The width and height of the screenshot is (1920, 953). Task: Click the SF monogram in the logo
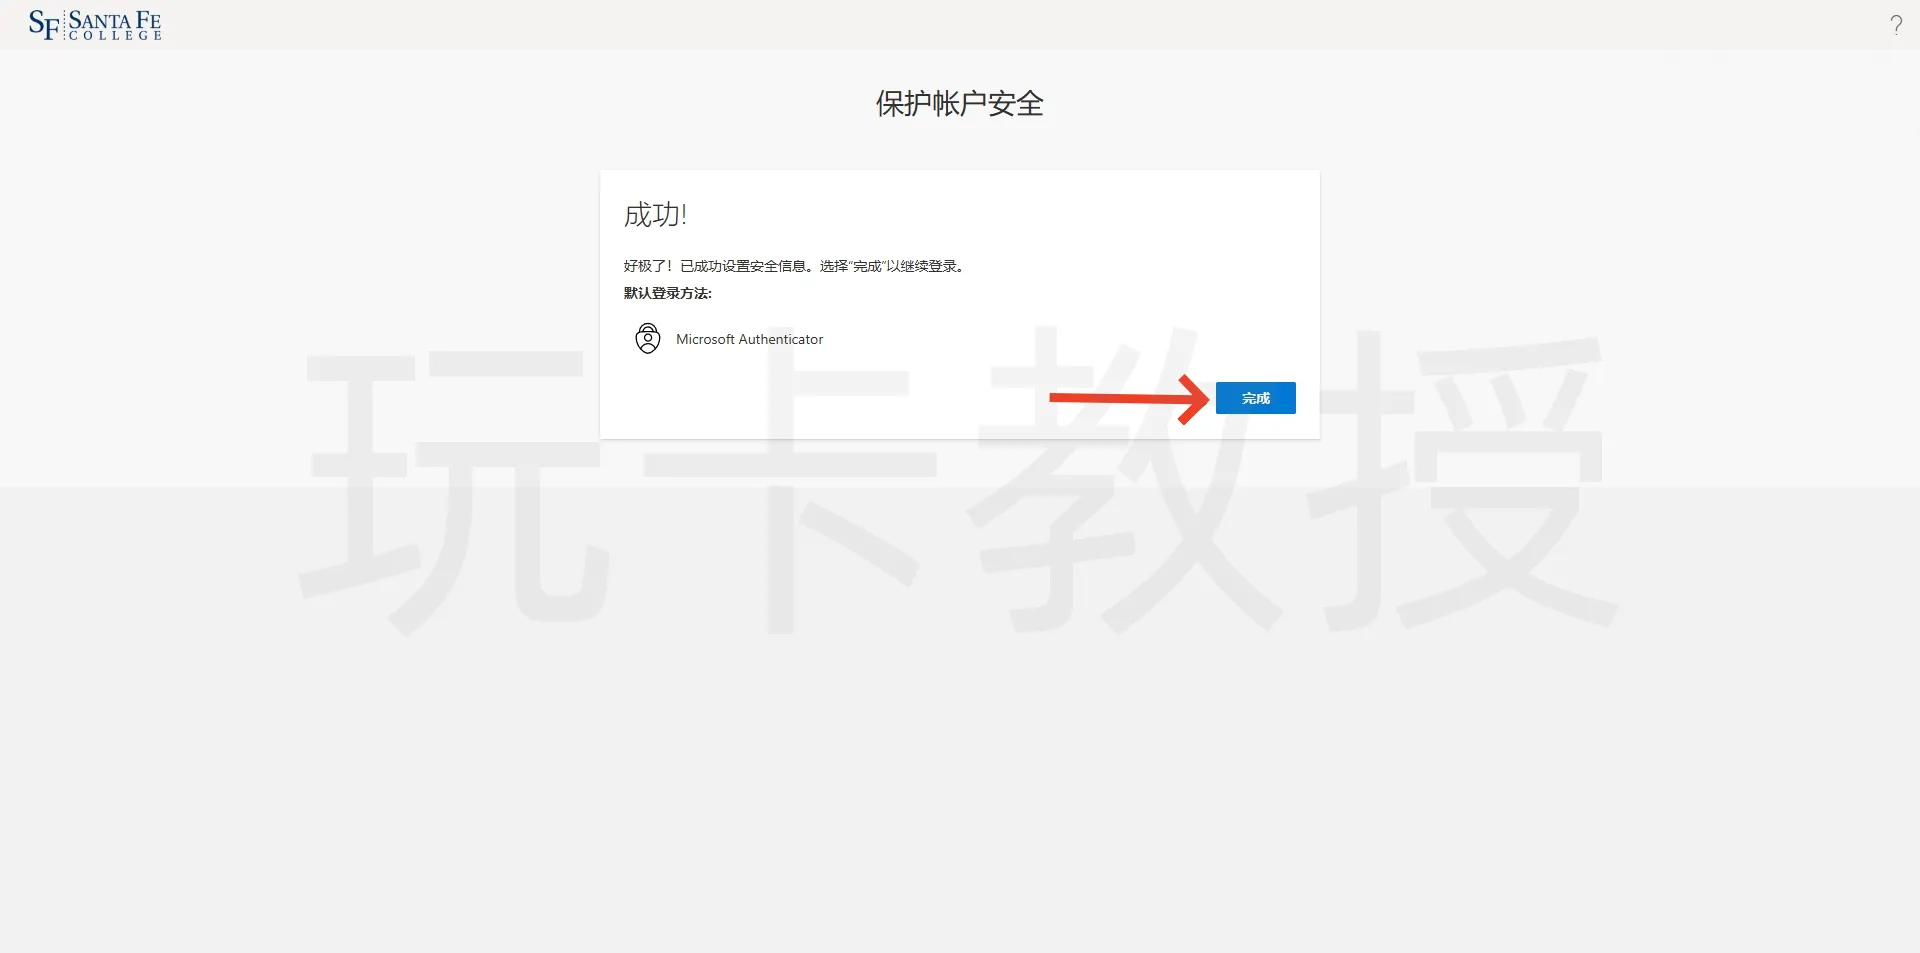point(44,25)
